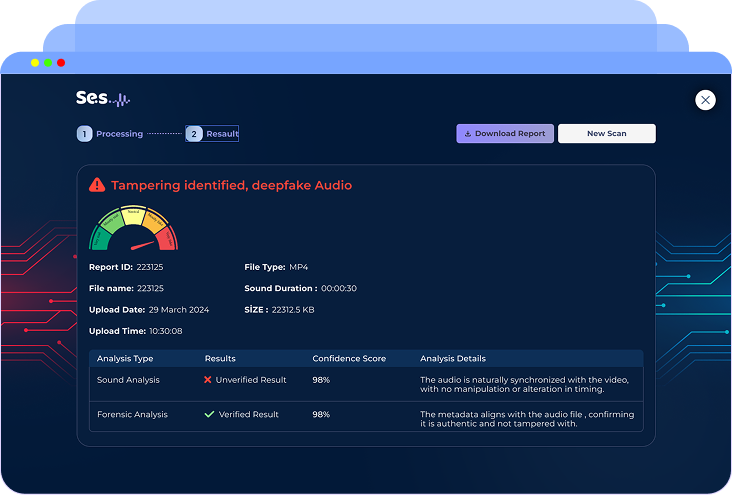Click the Verified Result text

pos(248,415)
